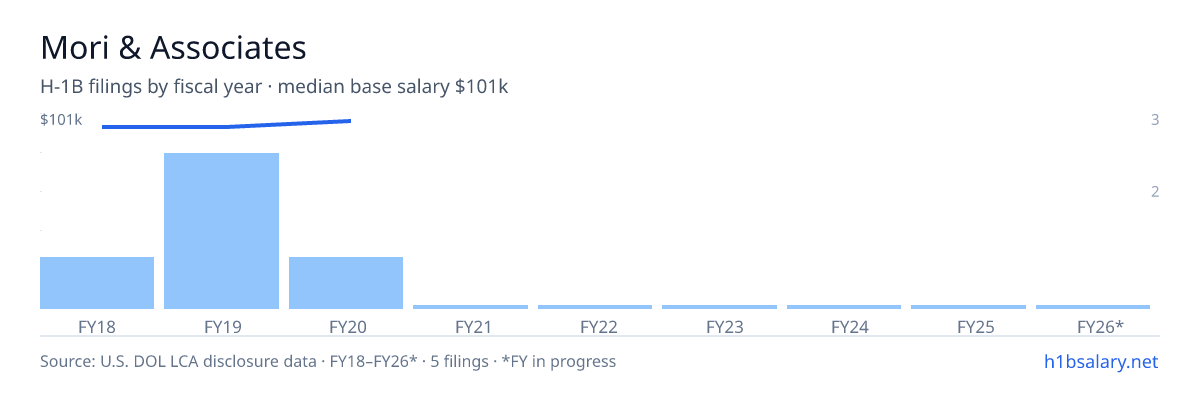Click the thin FY25 bar
Image resolution: width=1200 pixels, height=400 pixels.
click(968, 306)
